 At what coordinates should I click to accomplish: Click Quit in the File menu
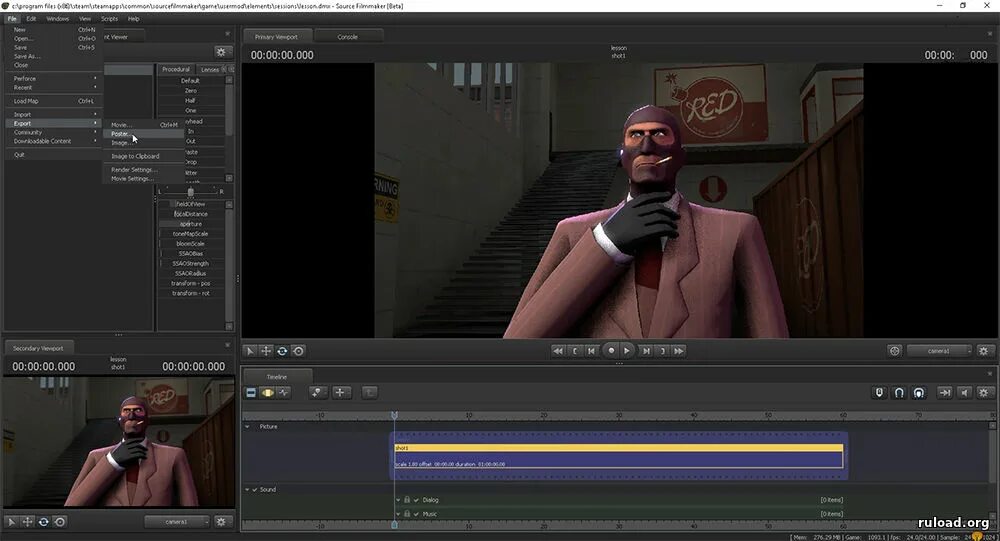pyautogui.click(x=54, y=154)
